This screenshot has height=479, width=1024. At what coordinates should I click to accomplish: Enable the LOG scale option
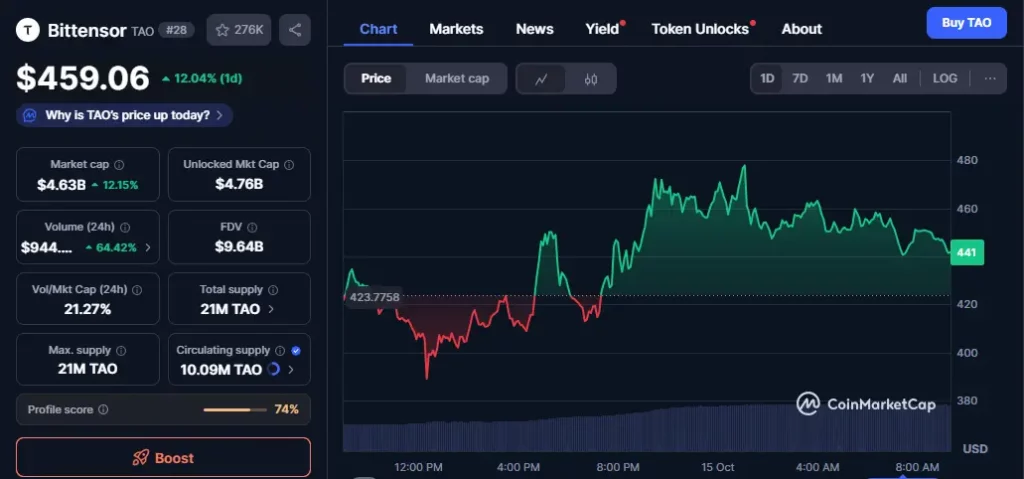[944, 78]
